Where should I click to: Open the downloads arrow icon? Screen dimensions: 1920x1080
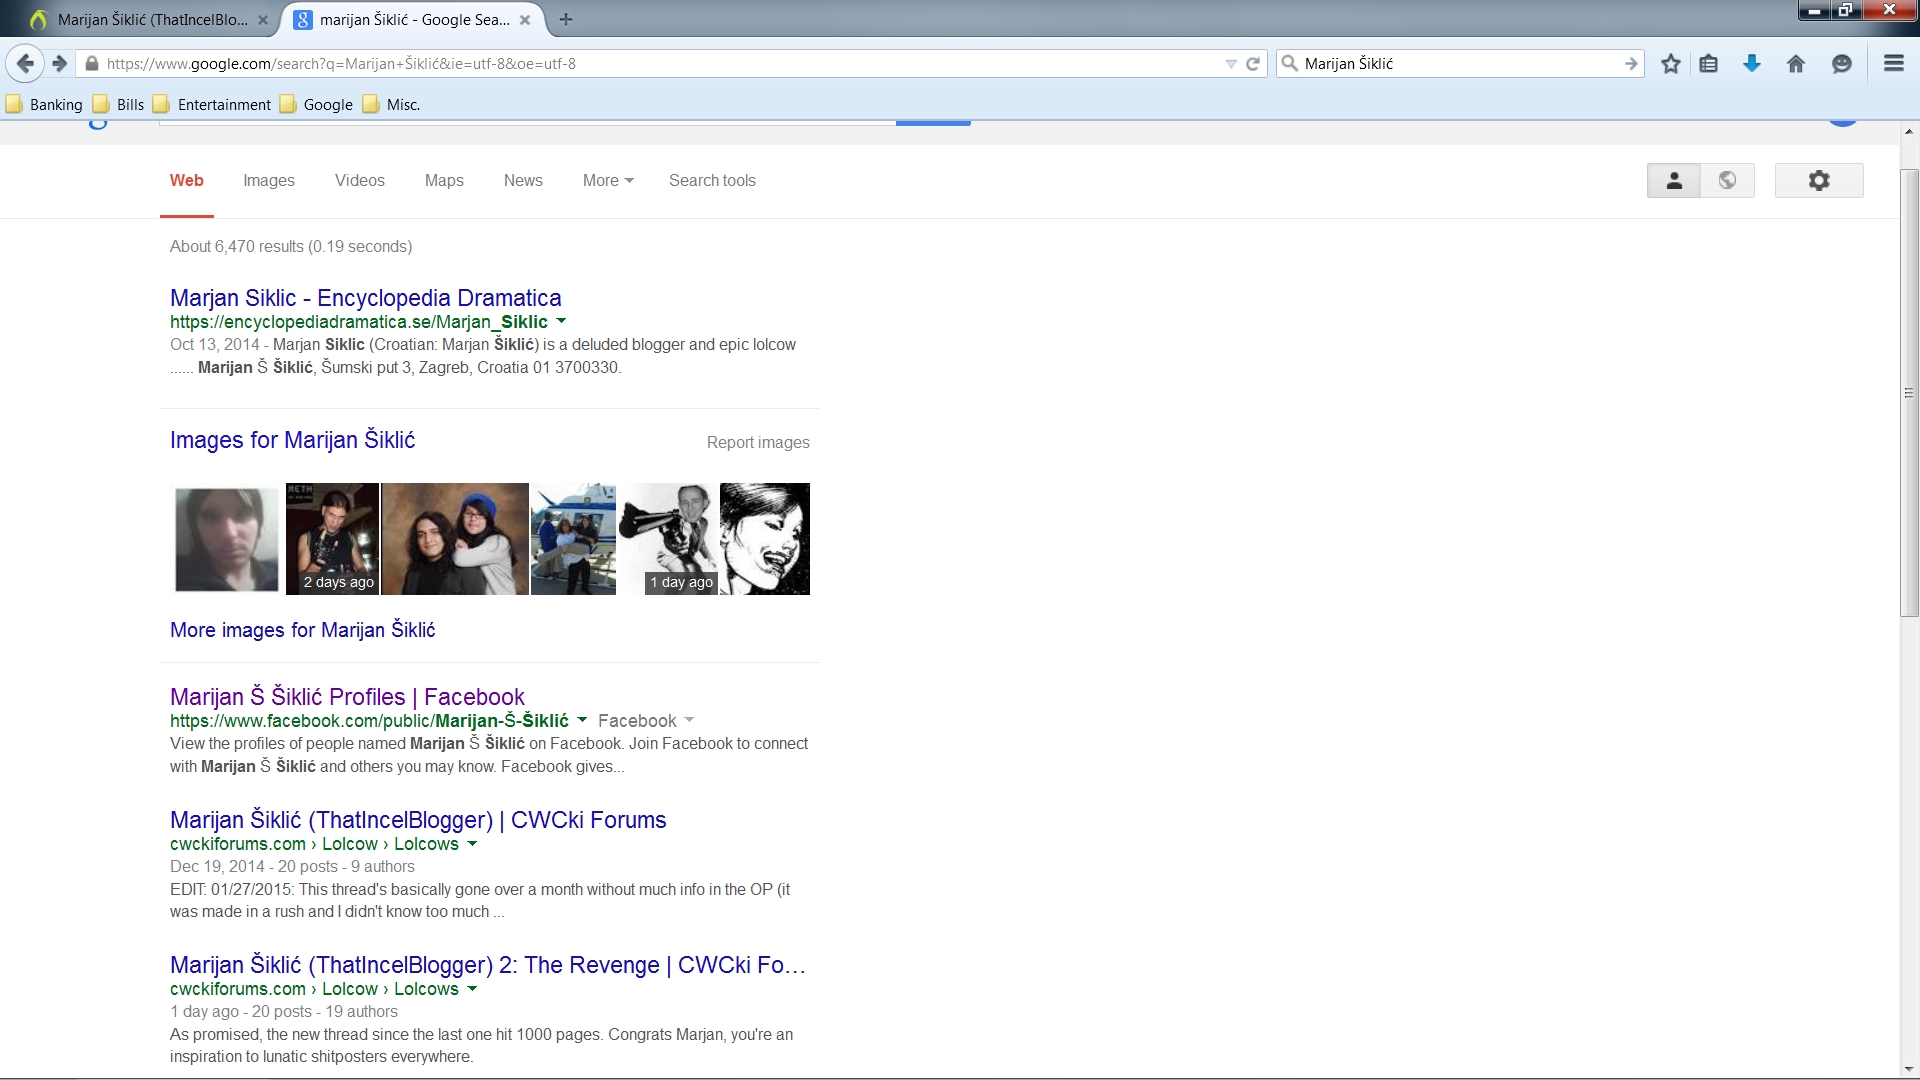[x=1751, y=63]
